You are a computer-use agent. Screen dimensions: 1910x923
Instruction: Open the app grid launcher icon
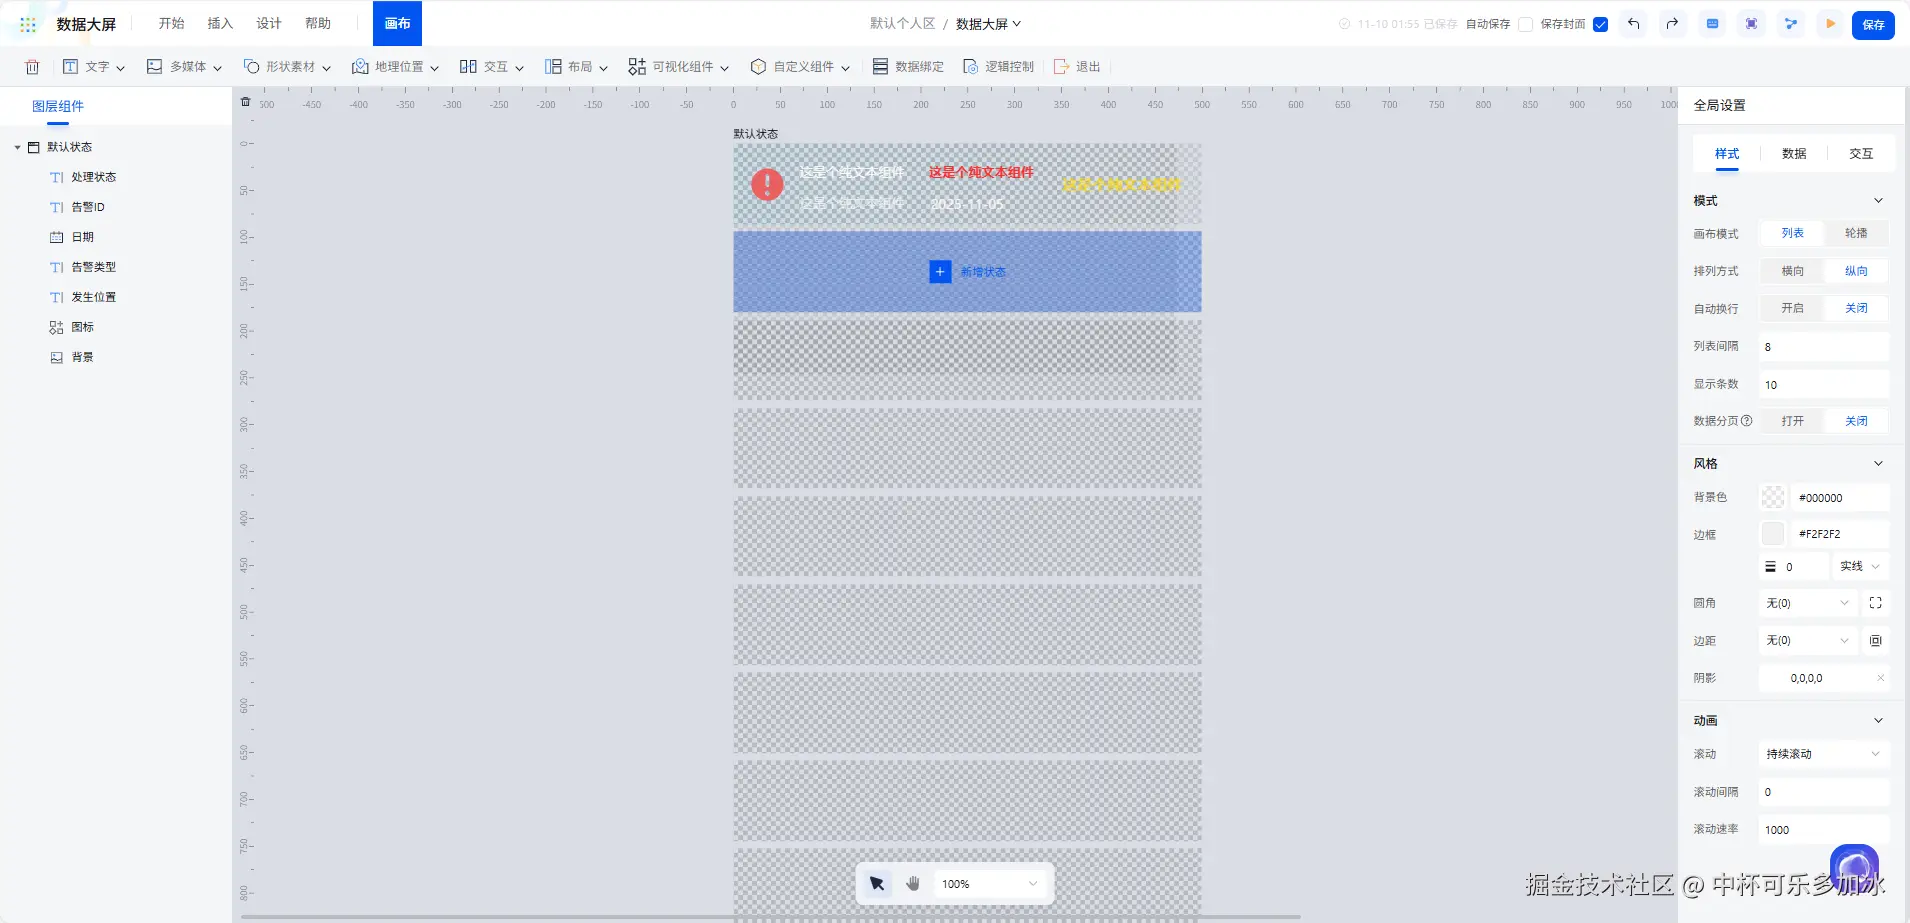[28, 24]
